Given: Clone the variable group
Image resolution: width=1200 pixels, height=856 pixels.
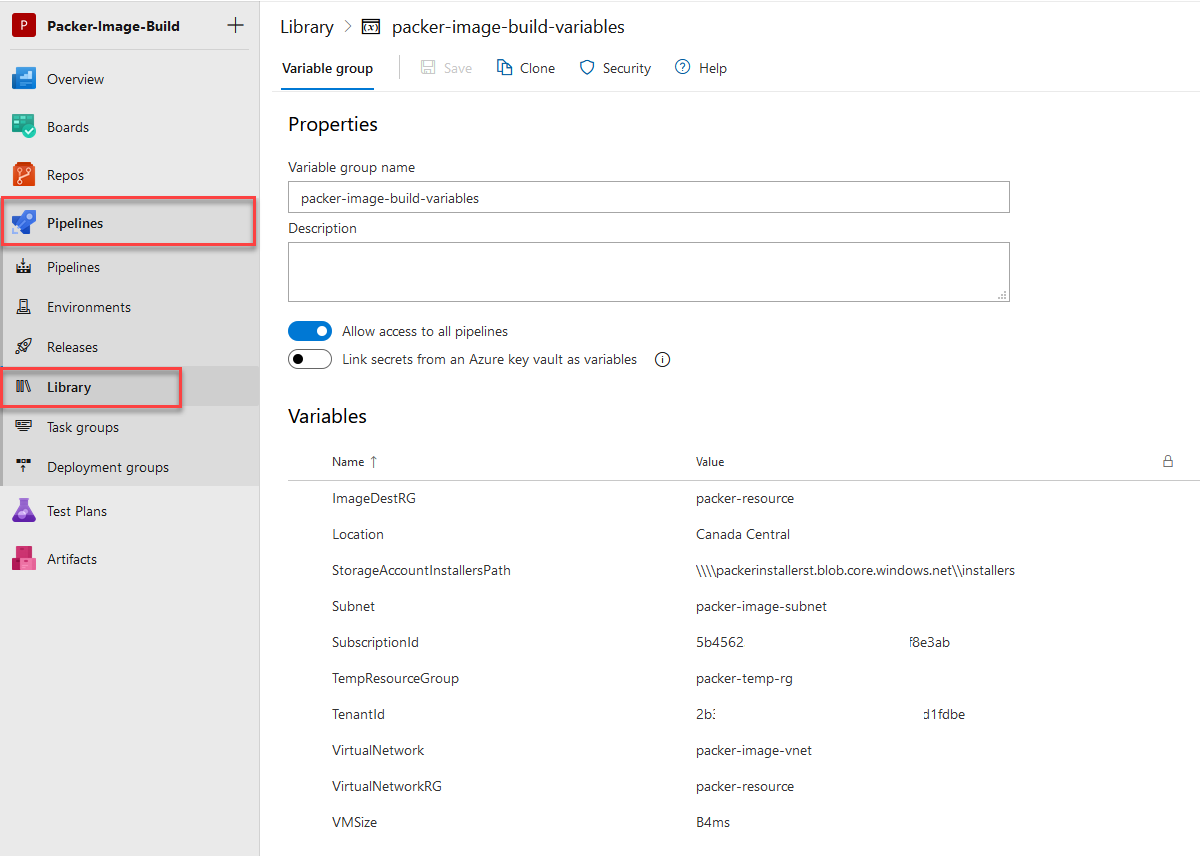Looking at the screenshot, I should [x=525, y=67].
